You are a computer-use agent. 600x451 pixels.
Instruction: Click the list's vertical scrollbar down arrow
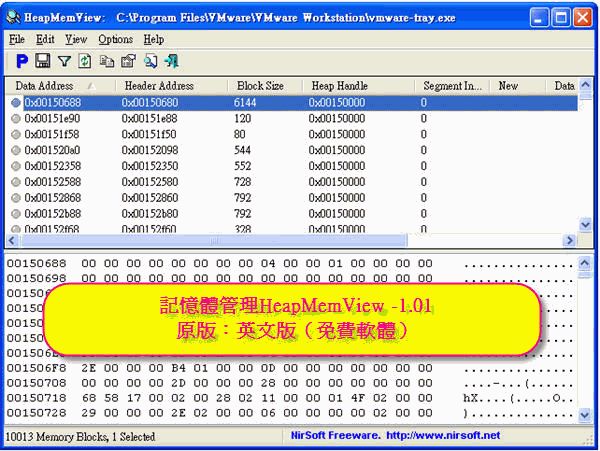(586, 225)
